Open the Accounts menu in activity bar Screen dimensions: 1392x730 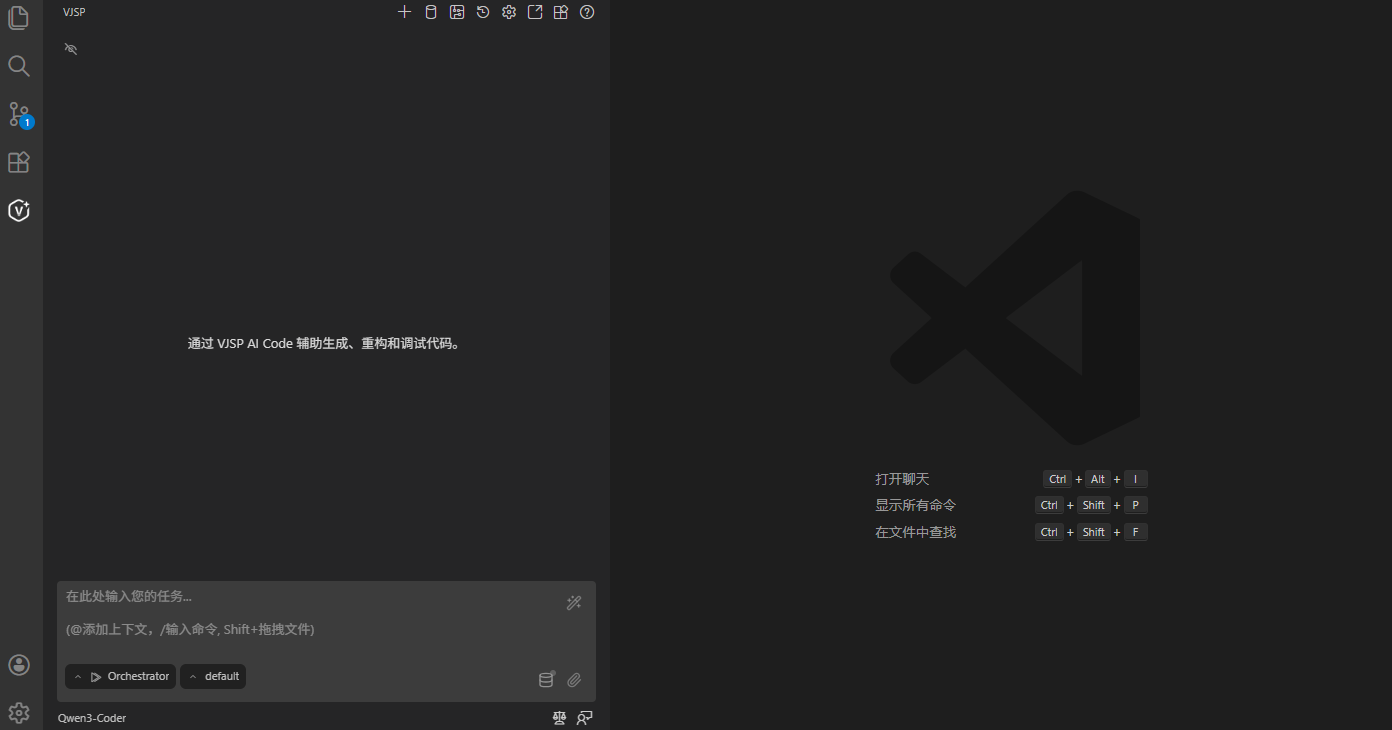coord(19,665)
